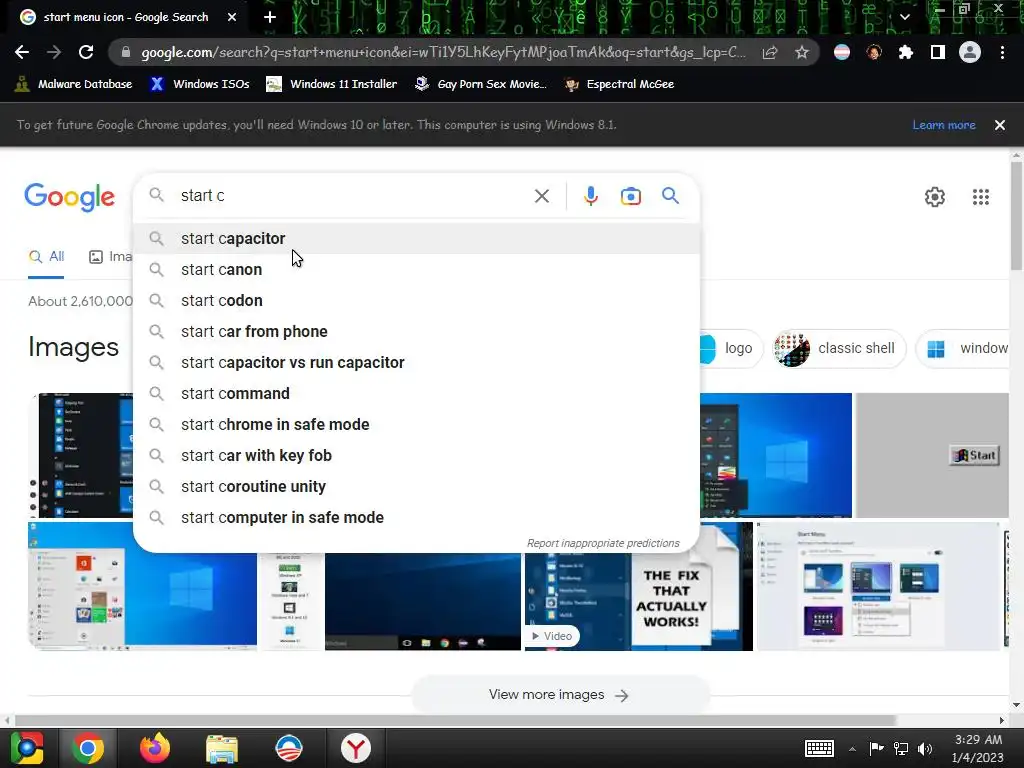Open Windows ISOs bookmark
The image size is (1024, 768).
click(200, 84)
